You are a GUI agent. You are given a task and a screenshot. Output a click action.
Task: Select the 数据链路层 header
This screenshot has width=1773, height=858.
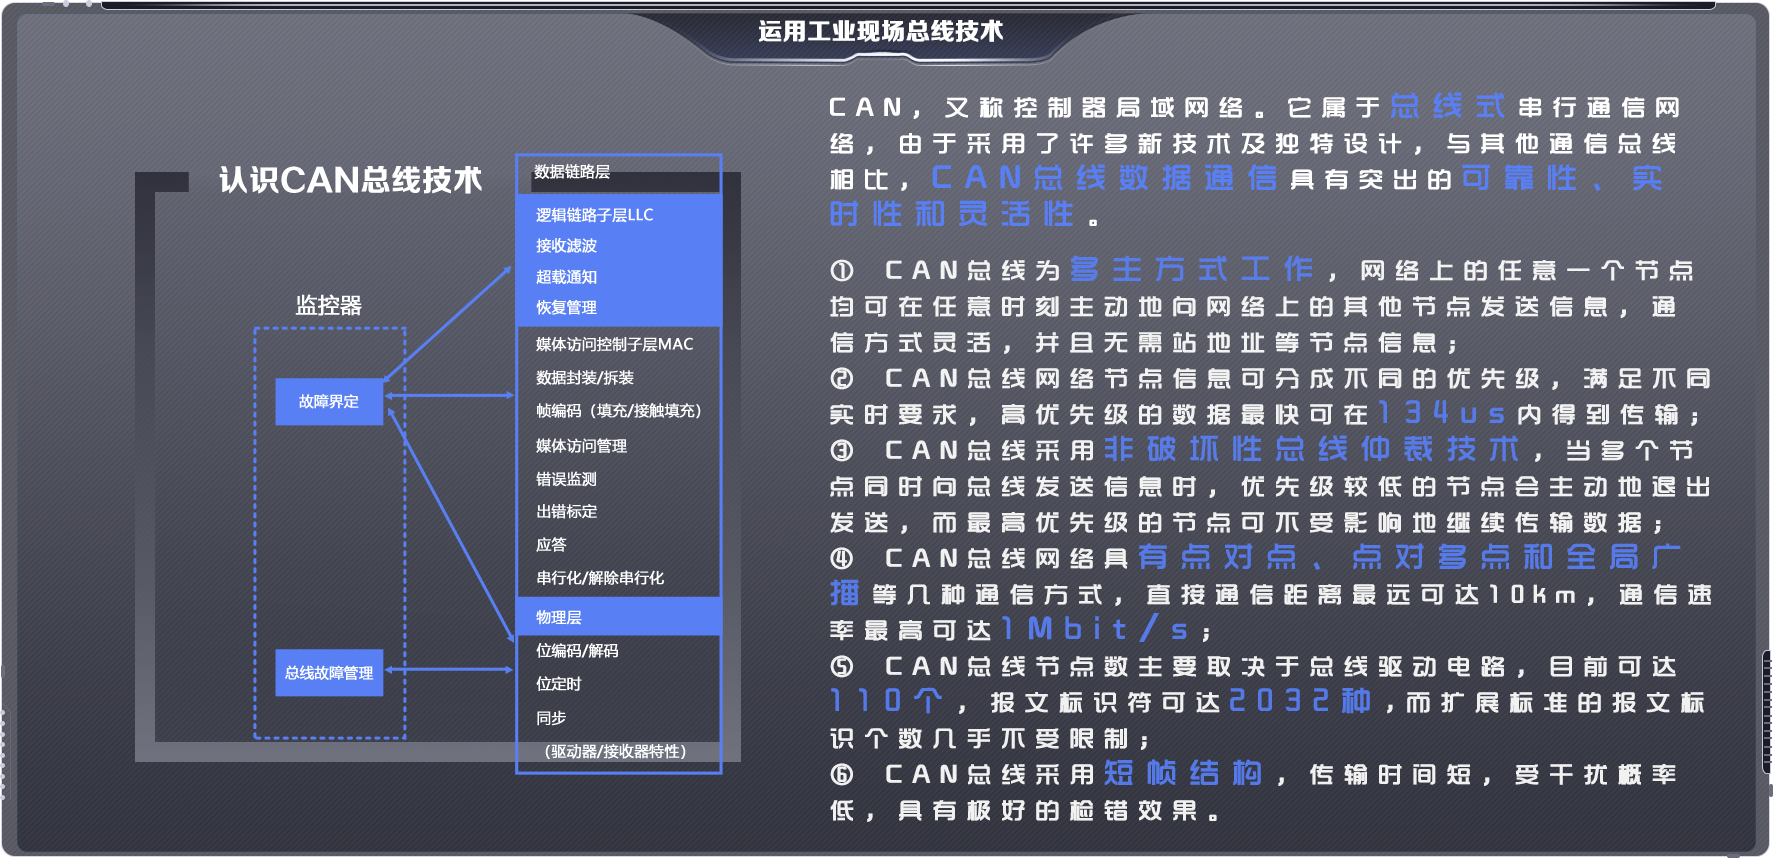[x=572, y=172]
